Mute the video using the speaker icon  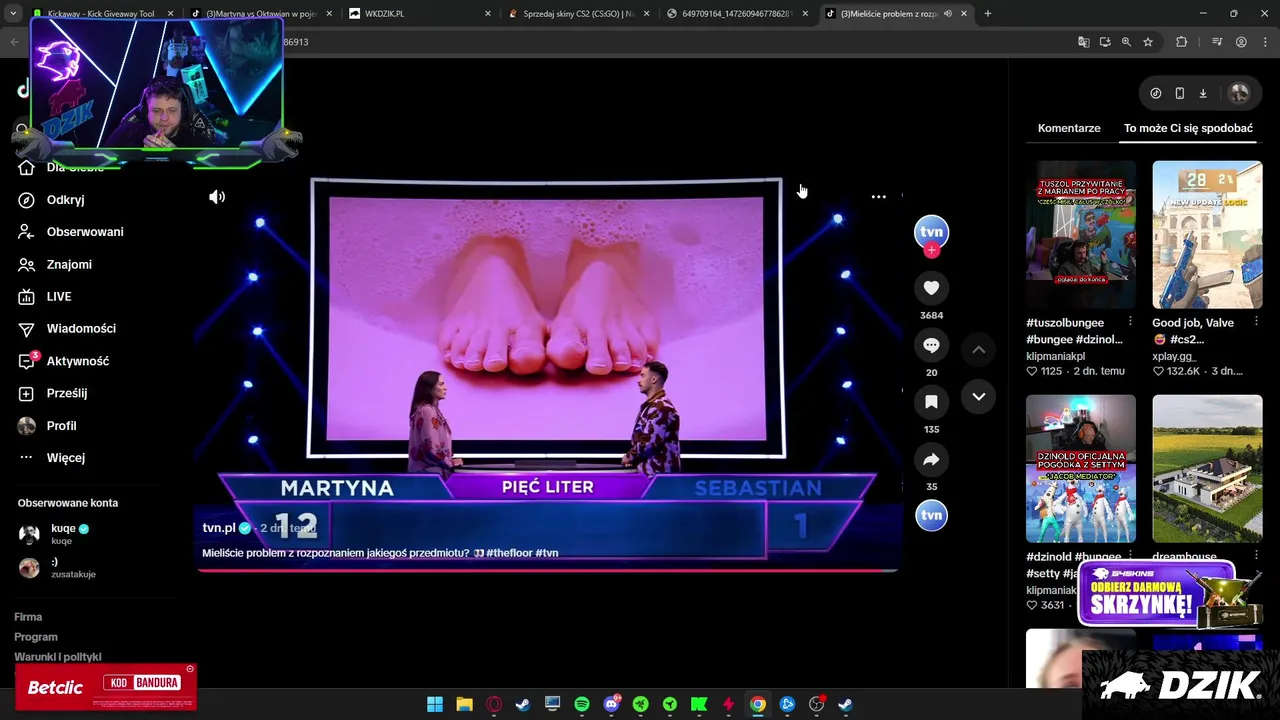[x=217, y=197]
